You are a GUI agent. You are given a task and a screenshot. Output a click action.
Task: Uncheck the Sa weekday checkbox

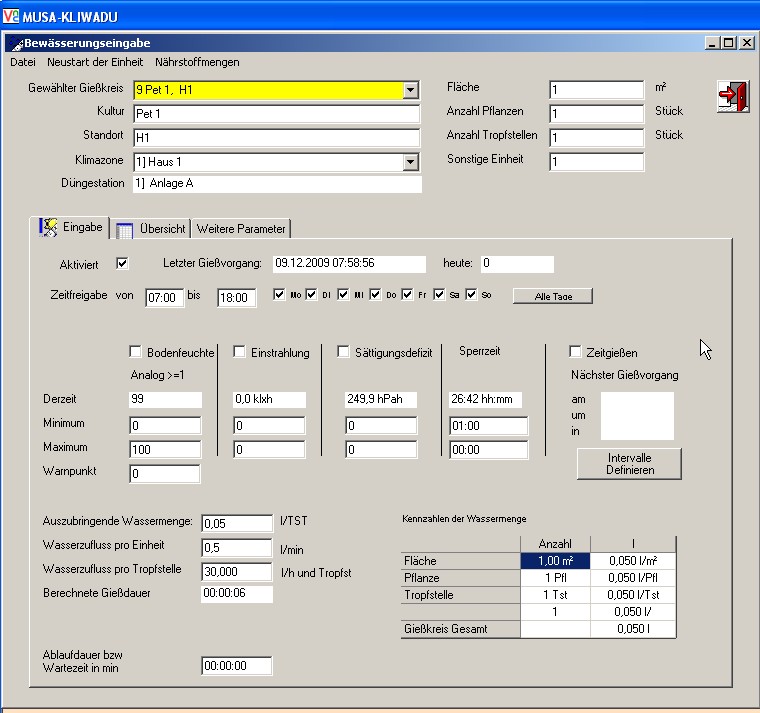tap(439, 294)
